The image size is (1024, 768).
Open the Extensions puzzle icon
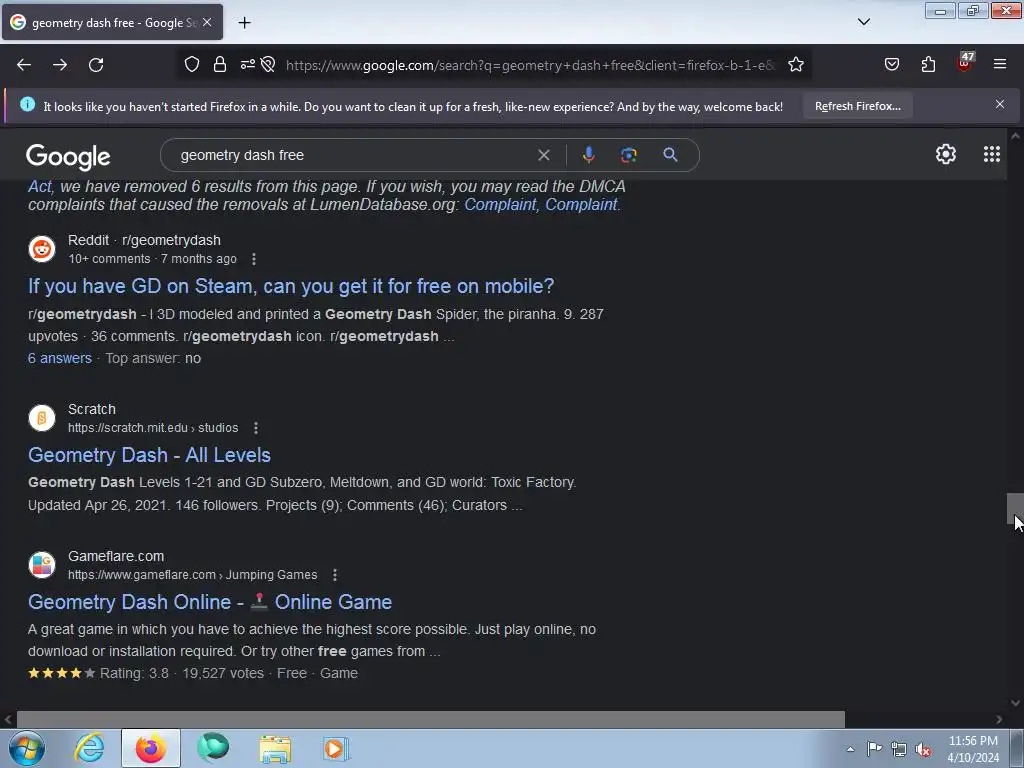[x=928, y=65]
